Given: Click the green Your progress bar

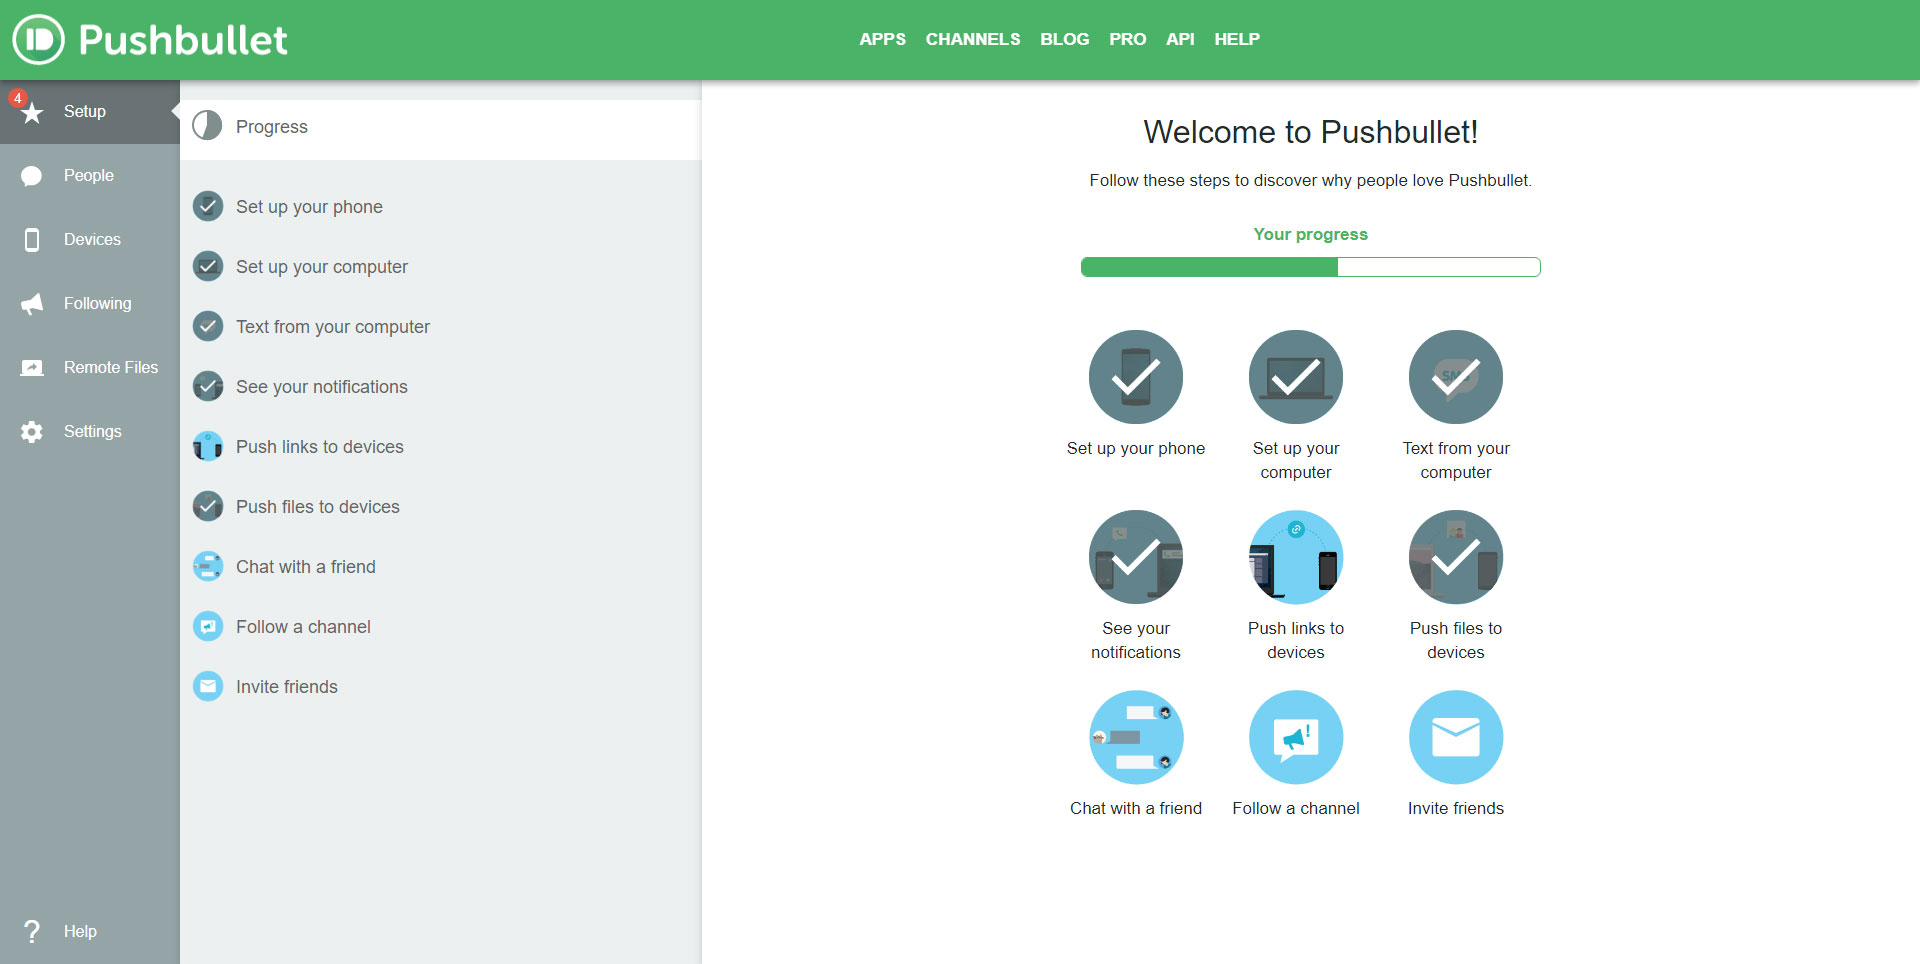Looking at the screenshot, I should 1311,267.
